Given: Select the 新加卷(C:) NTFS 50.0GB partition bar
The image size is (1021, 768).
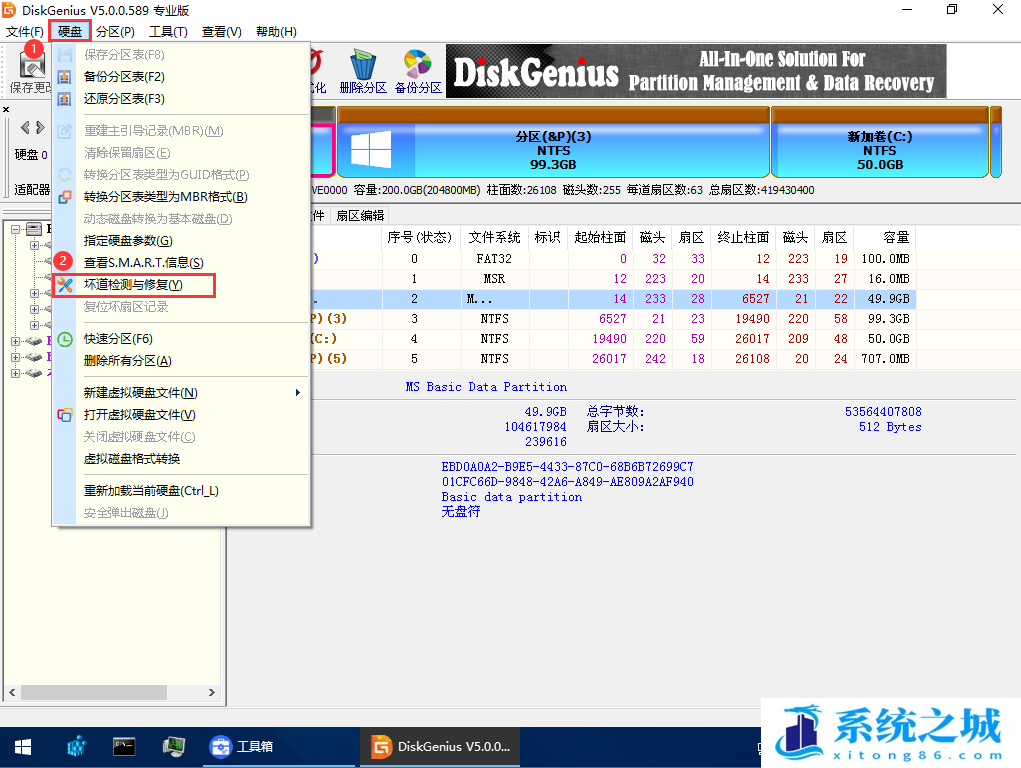Looking at the screenshot, I should (880, 143).
